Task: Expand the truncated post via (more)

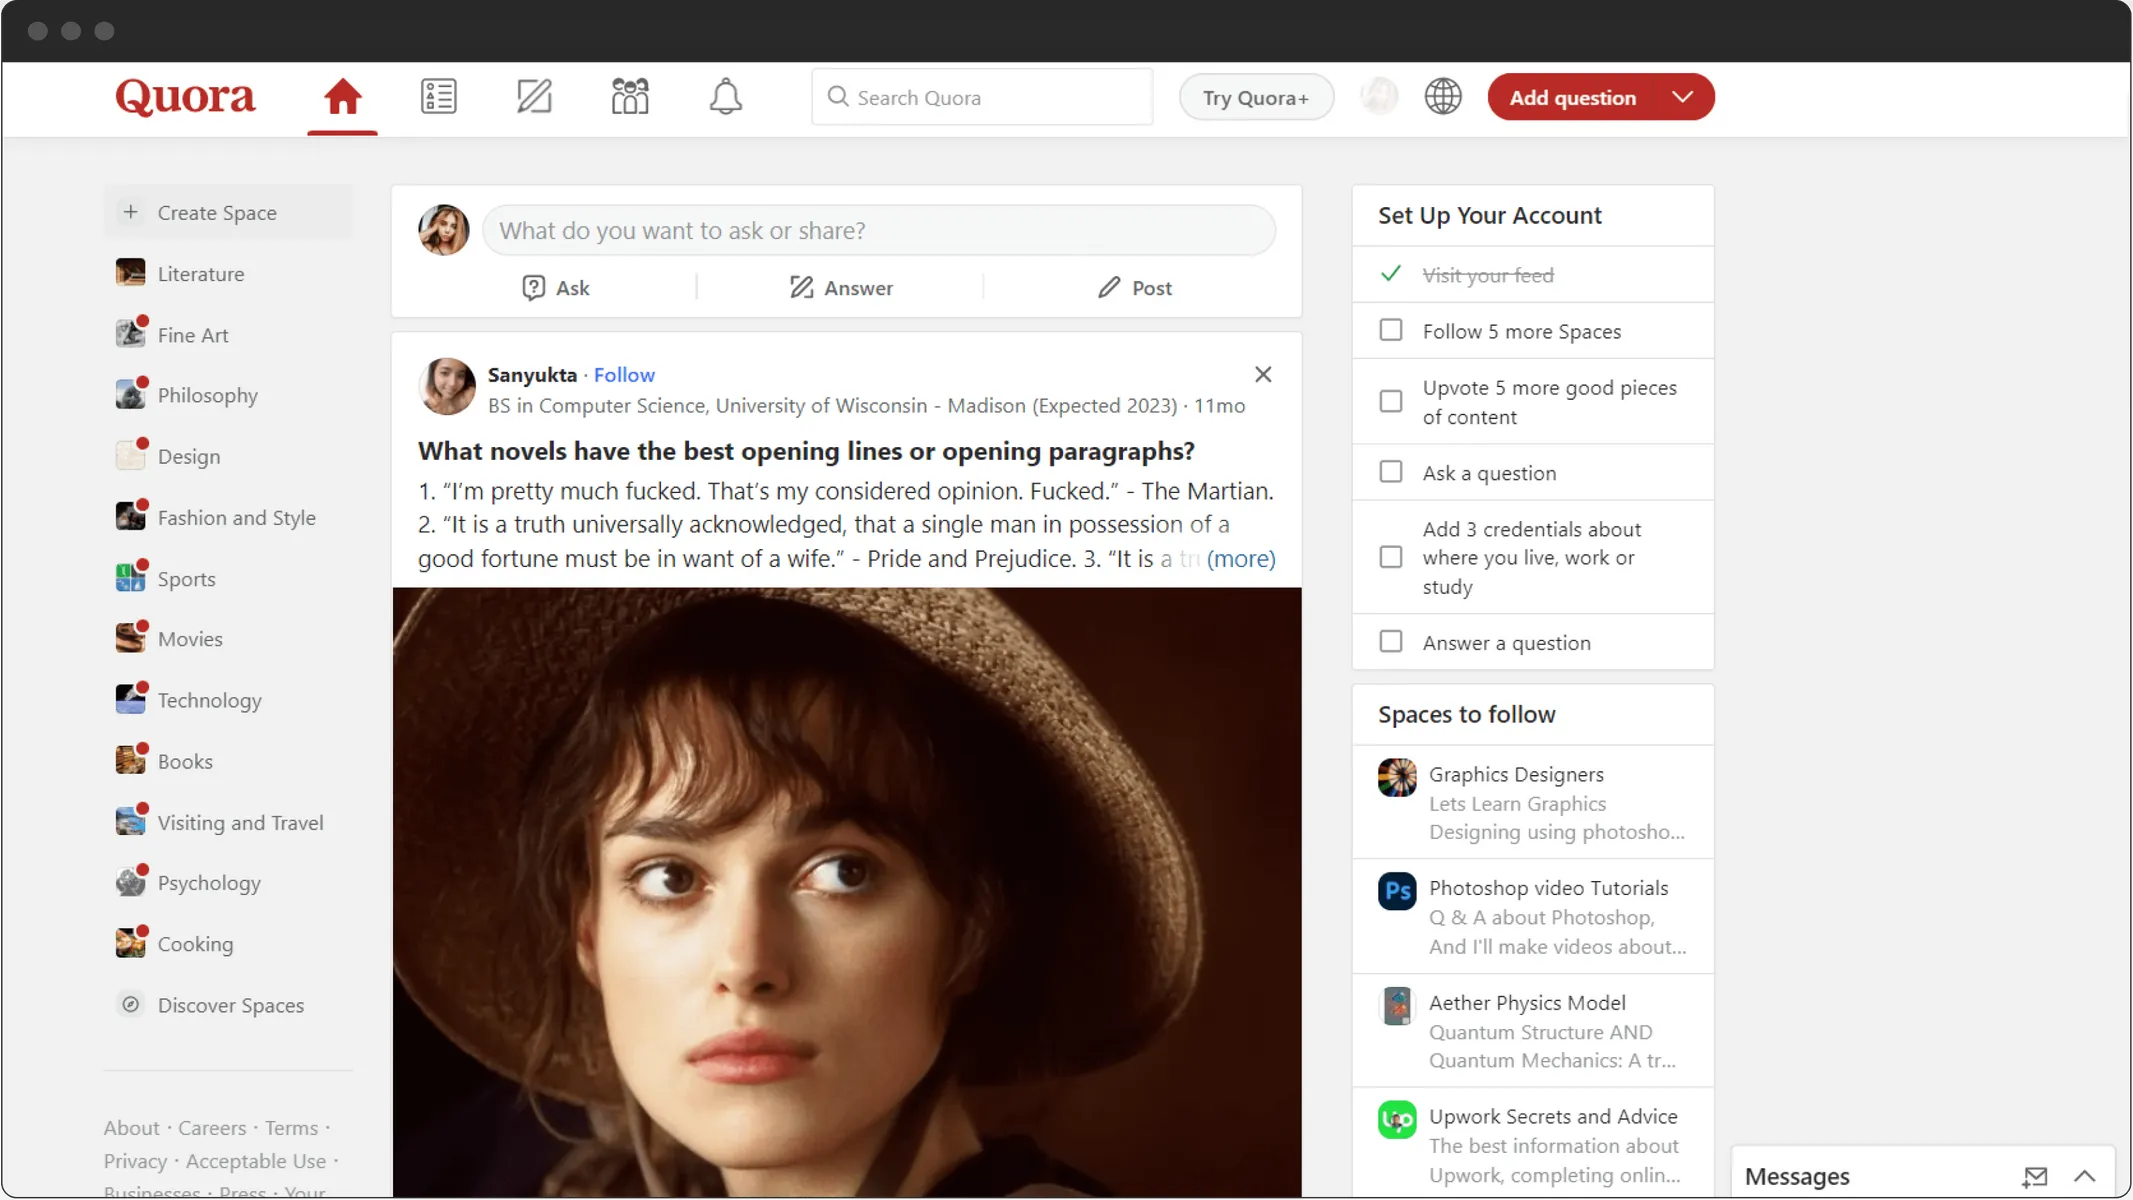Action: point(1241,559)
